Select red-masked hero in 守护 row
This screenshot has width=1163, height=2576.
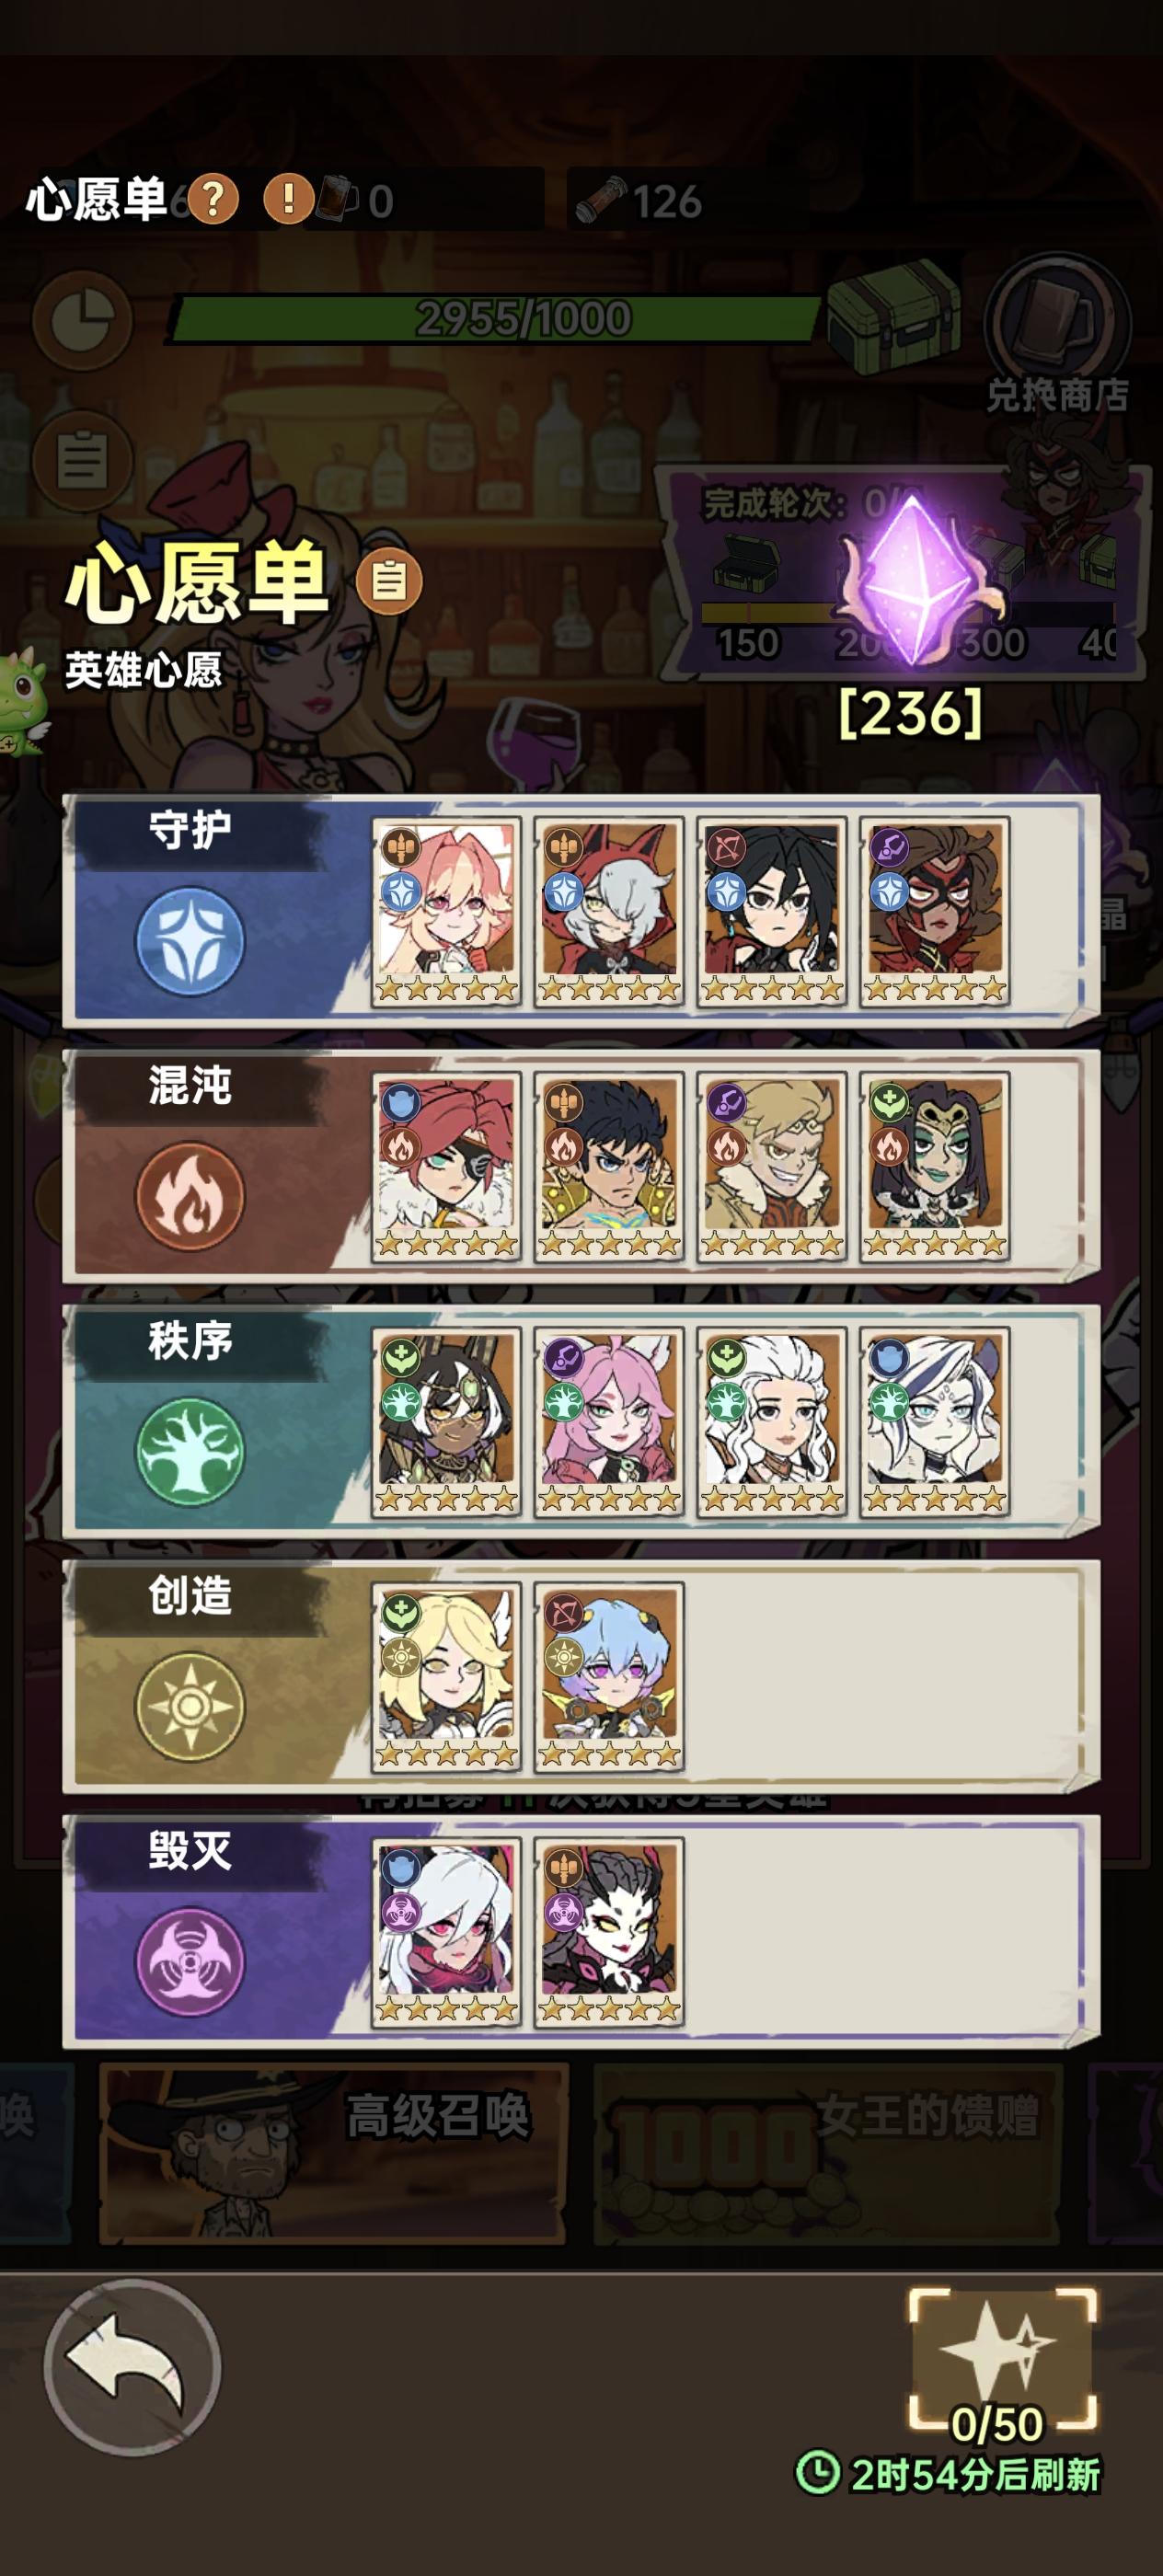pos(935,911)
